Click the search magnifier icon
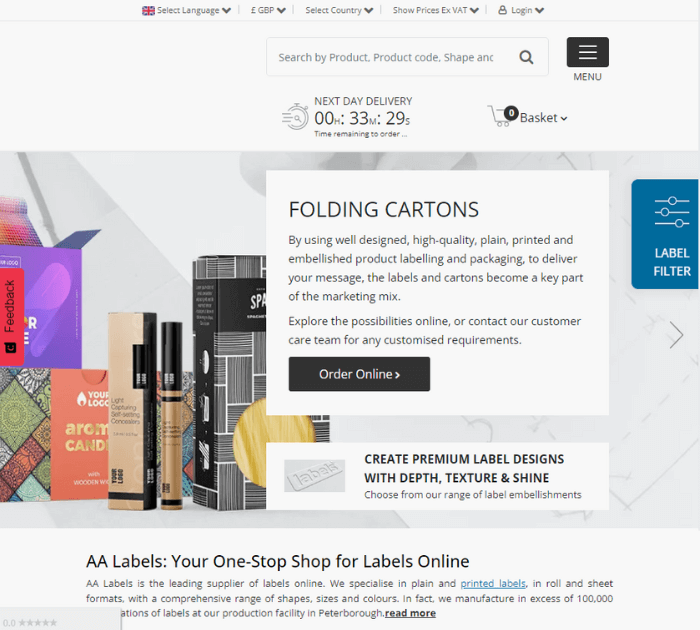700x630 pixels. (526, 57)
